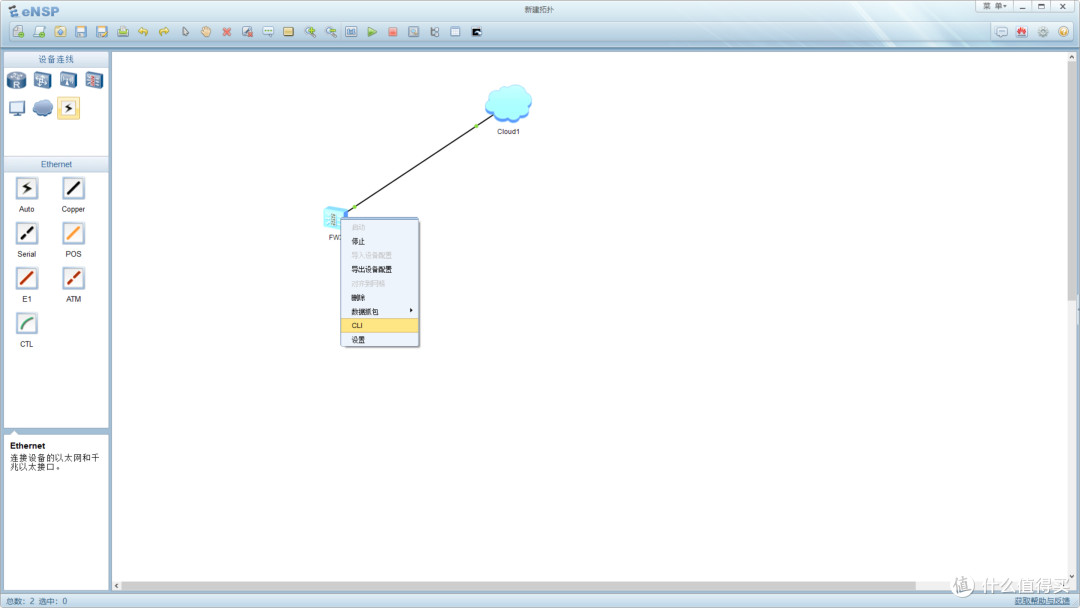
Task: Click the zoom out magnifier icon
Action: tap(331, 32)
